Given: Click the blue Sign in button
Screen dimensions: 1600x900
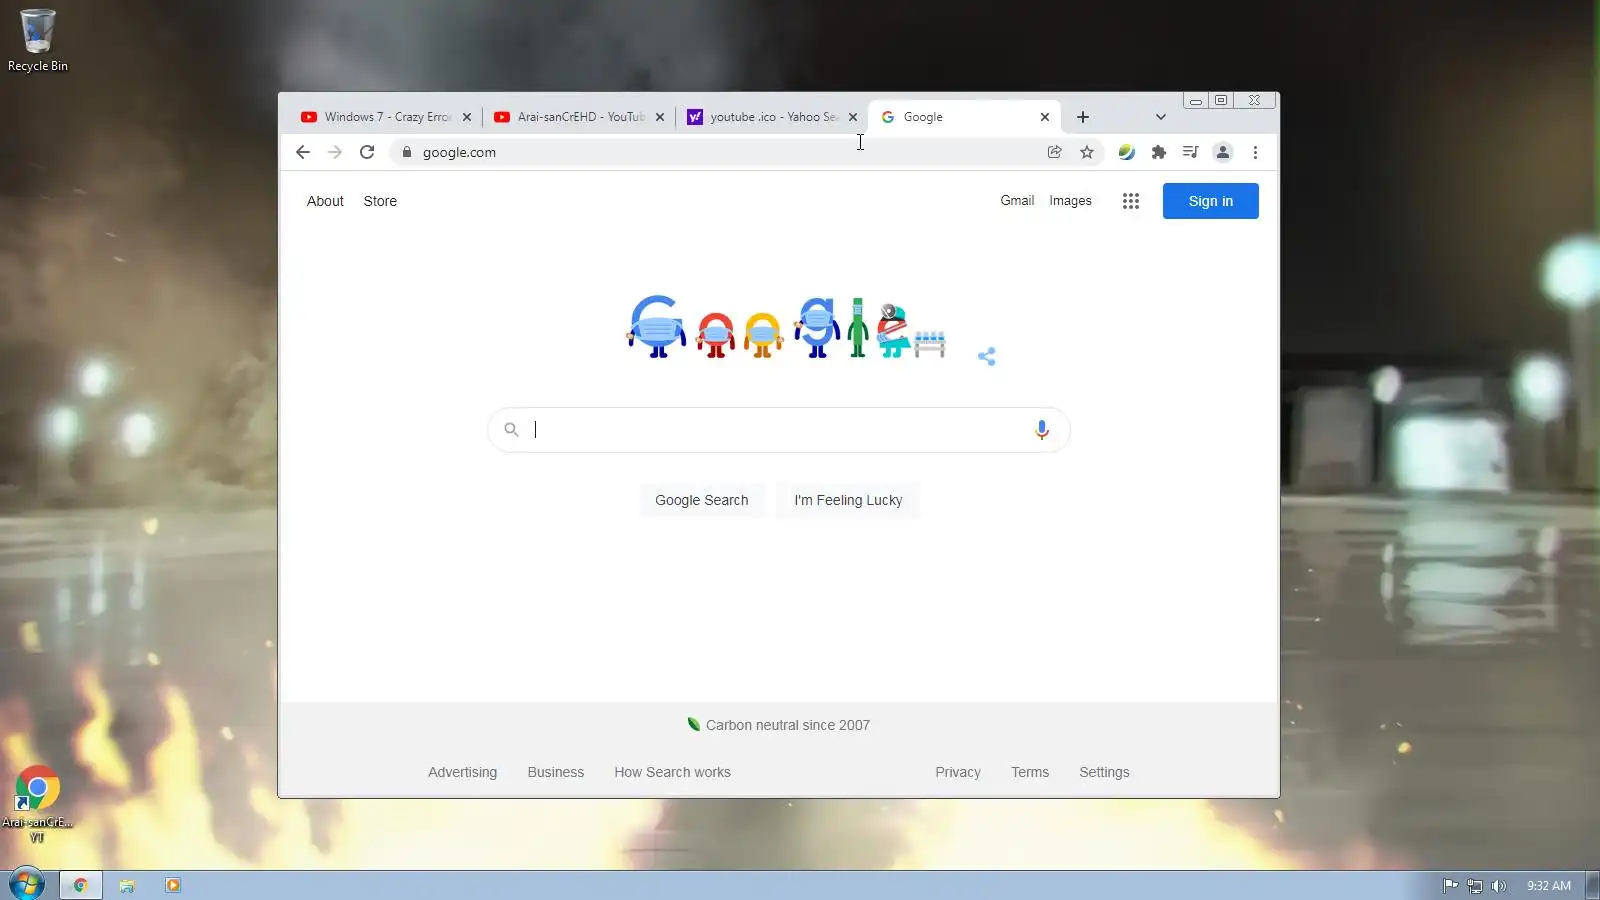Looking at the screenshot, I should pyautogui.click(x=1210, y=201).
